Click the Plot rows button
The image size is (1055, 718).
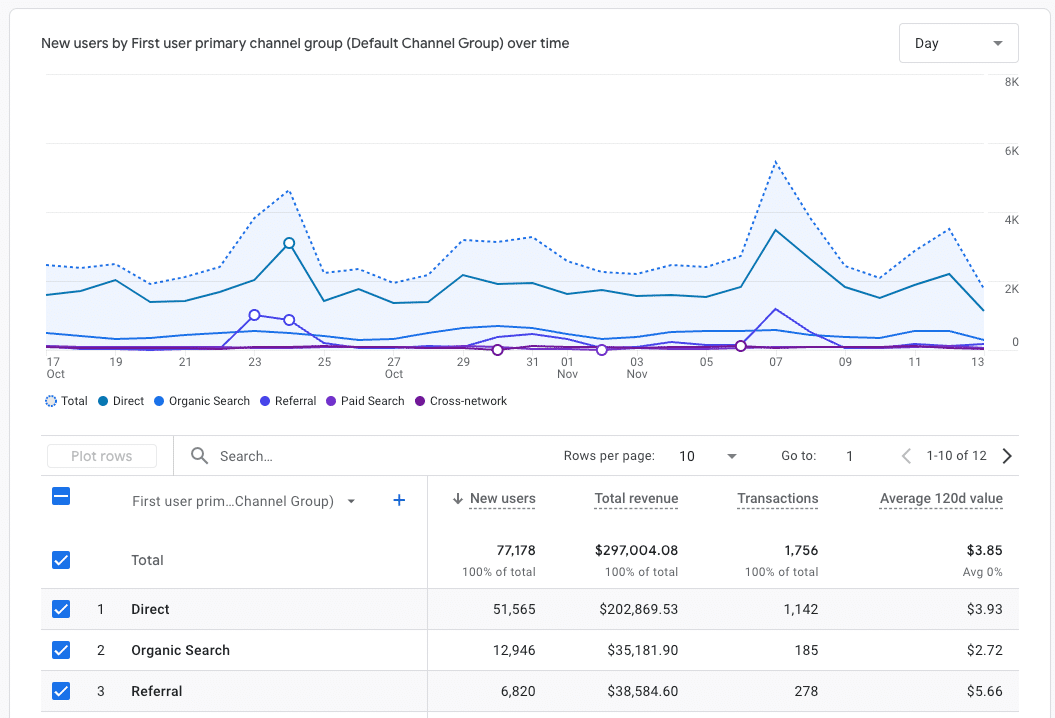pos(102,456)
